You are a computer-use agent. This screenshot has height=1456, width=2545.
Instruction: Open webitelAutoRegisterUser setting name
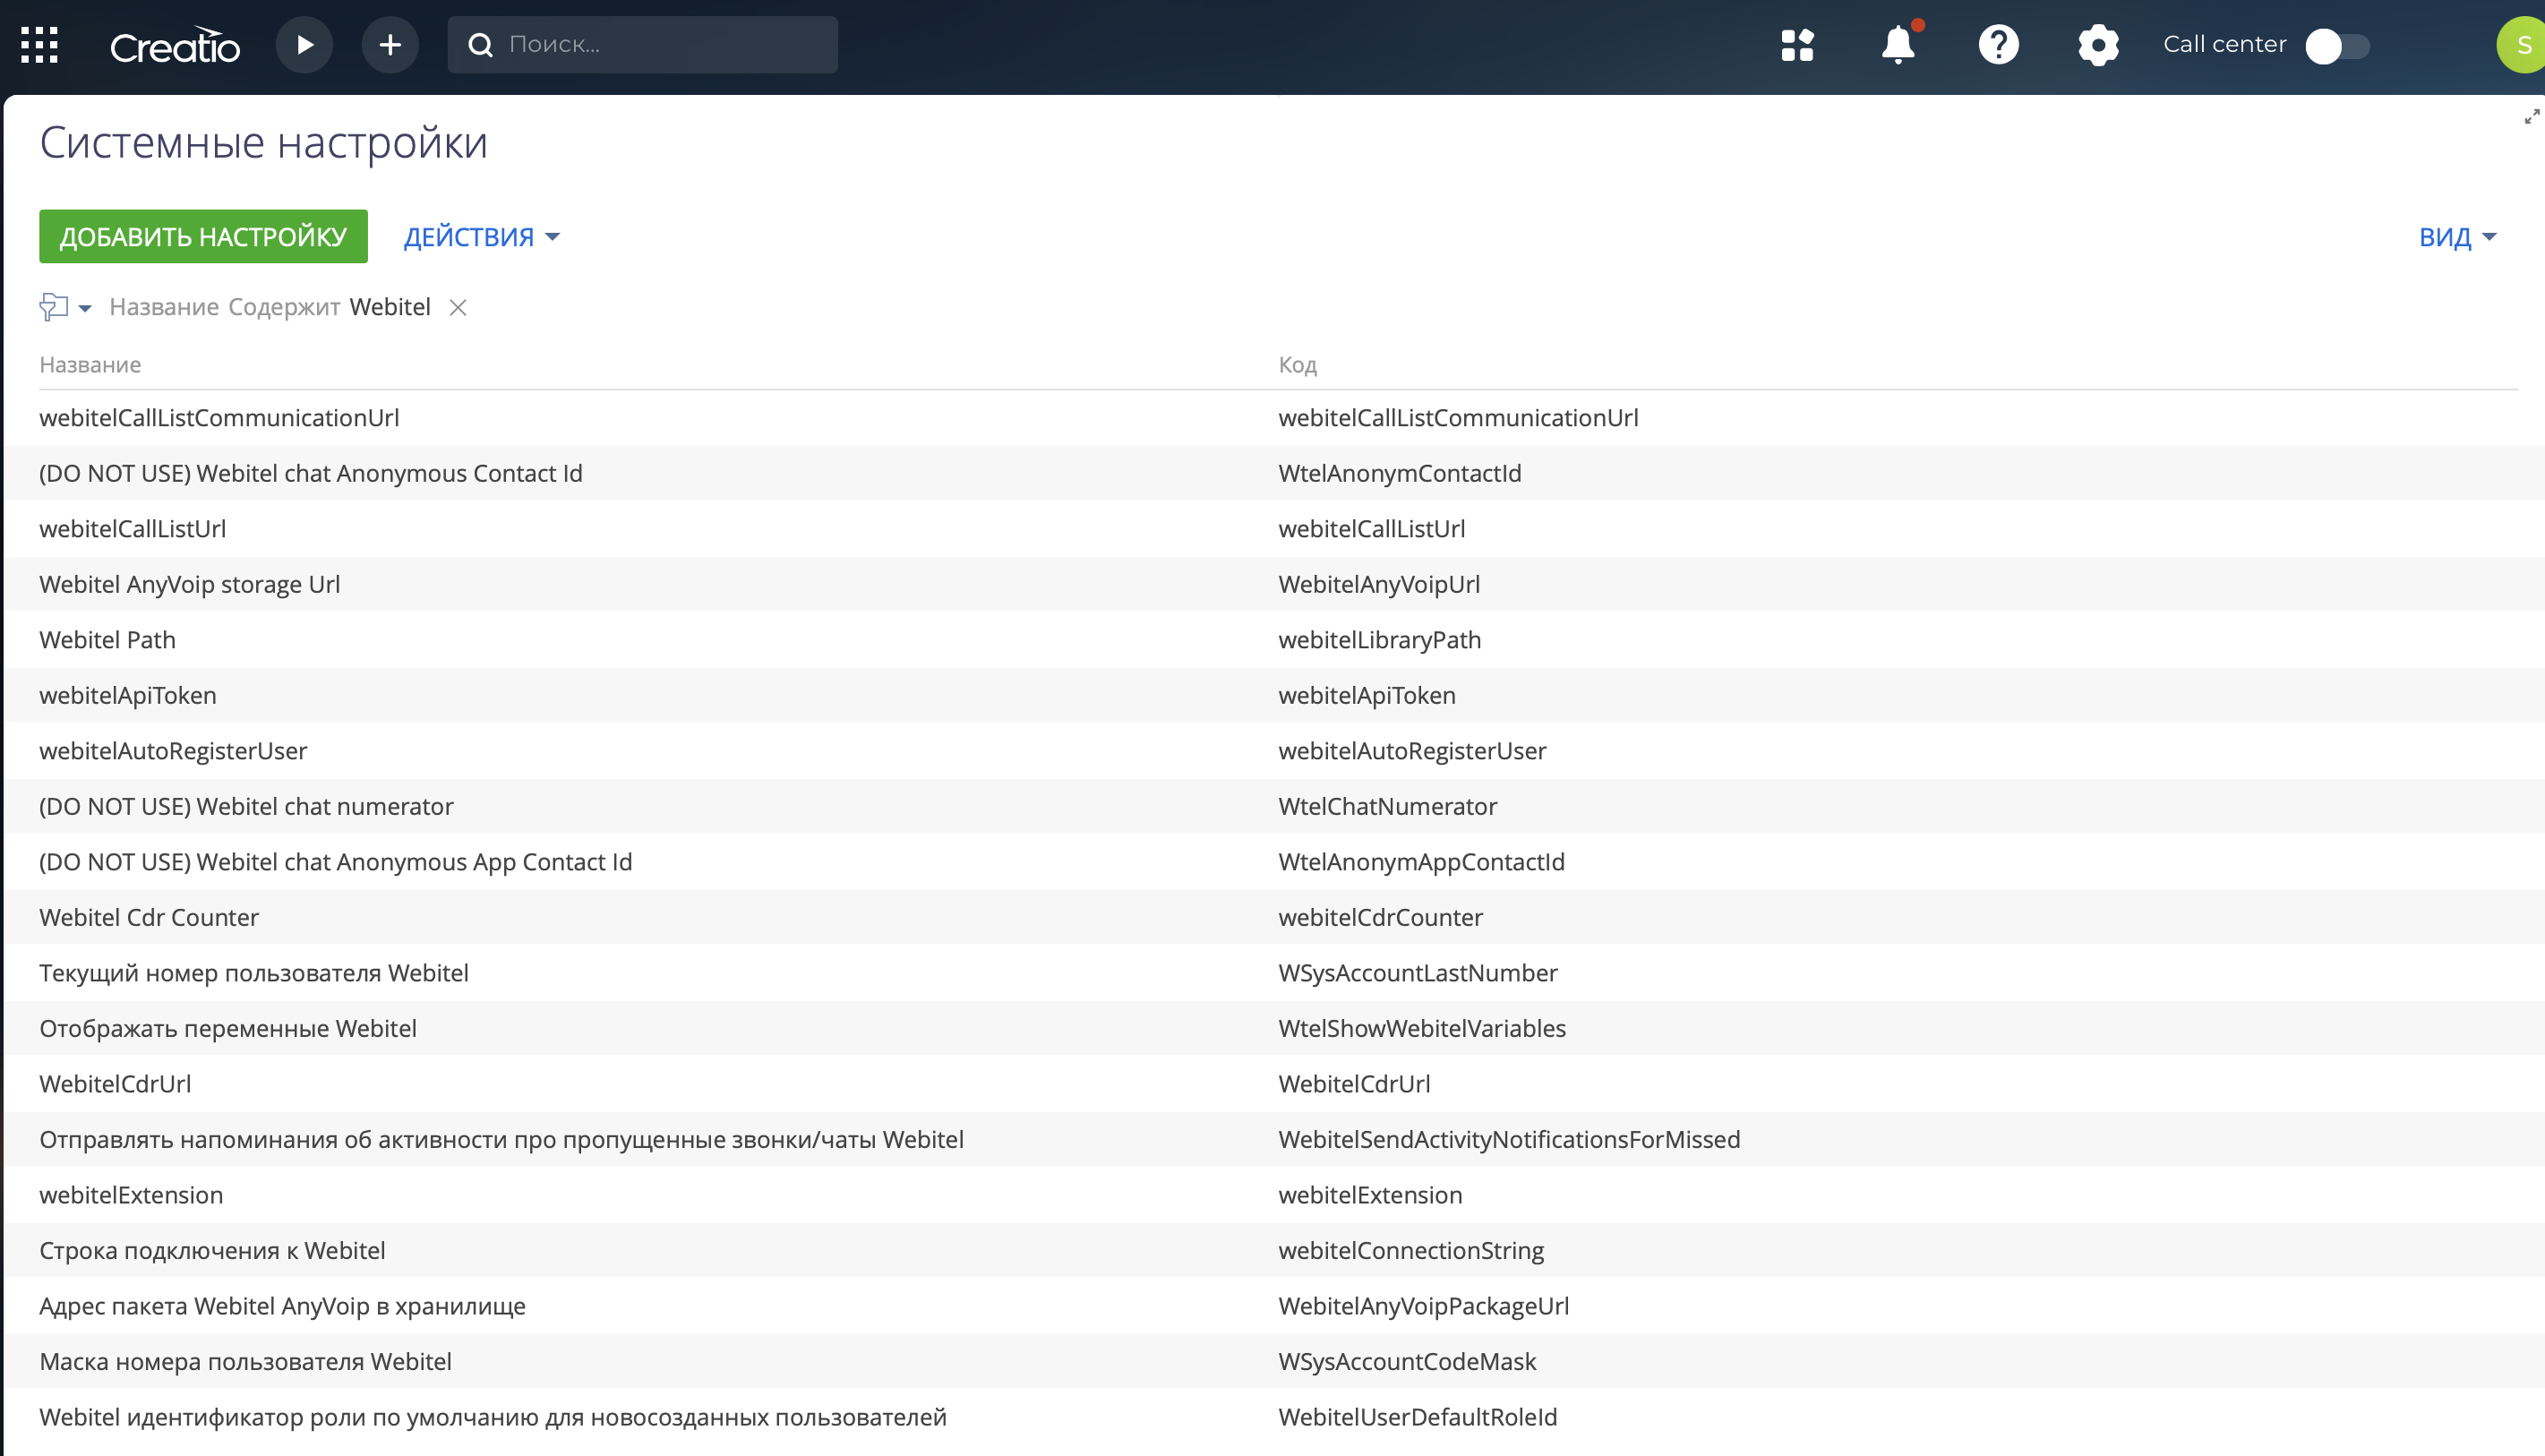click(x=173, y=751)
